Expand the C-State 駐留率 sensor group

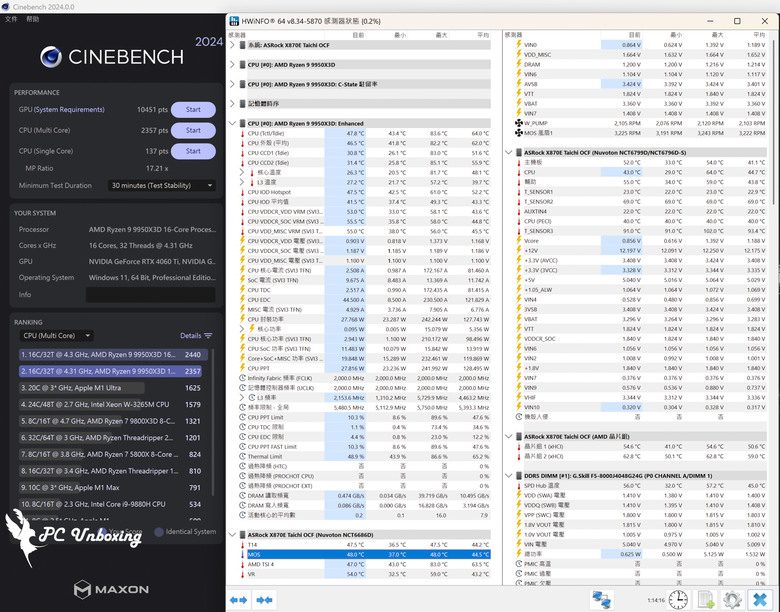click(x=232, y=84)
